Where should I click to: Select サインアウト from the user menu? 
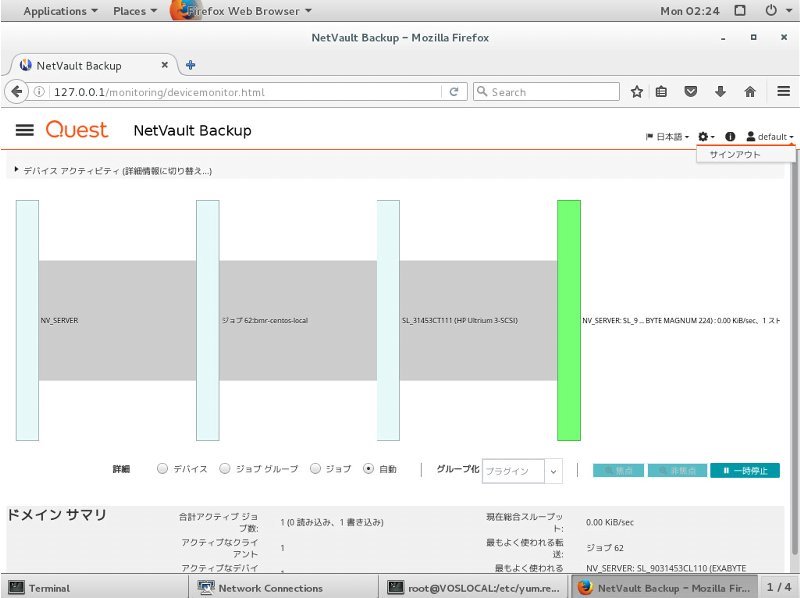point(735,154)
